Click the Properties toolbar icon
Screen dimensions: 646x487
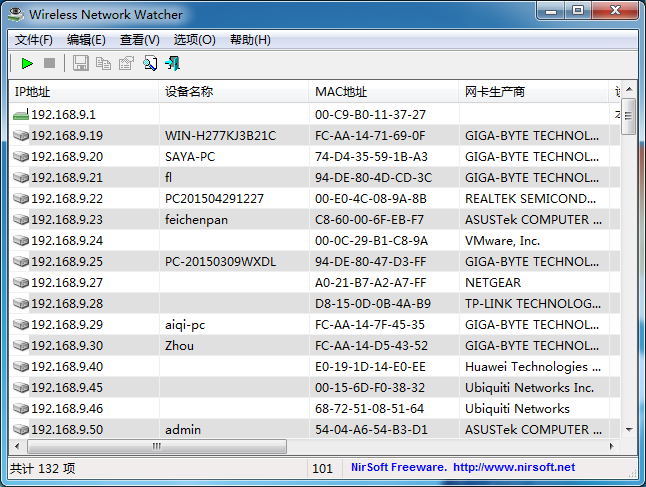pyautogui.click(x=126, y=64)
